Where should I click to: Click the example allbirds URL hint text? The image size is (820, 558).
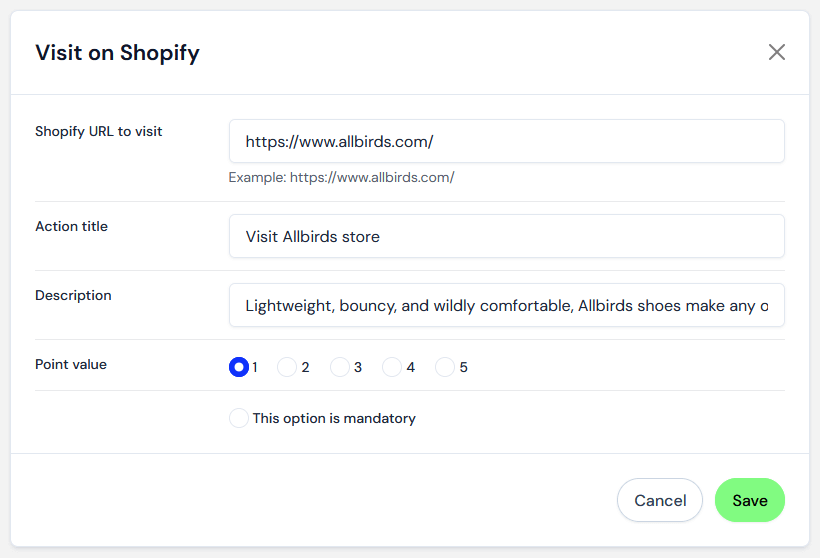(x=341, y=177)
